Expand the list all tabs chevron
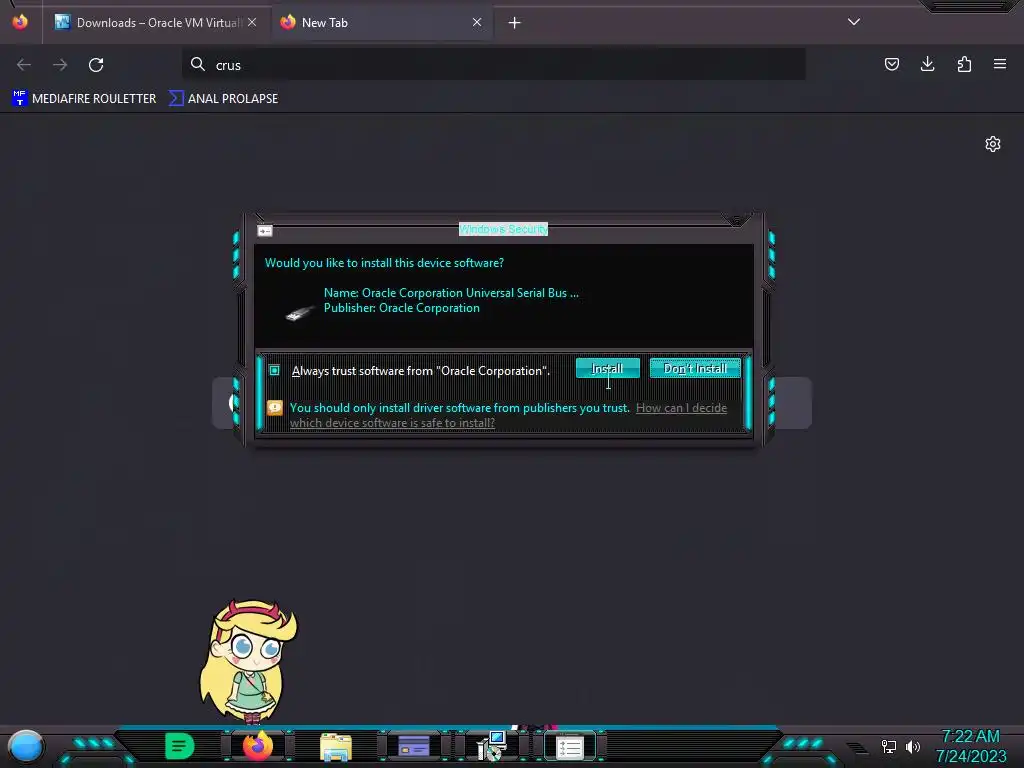This screenshot has height=768, width=1024. pyautogui.click(x=854, y=22)
